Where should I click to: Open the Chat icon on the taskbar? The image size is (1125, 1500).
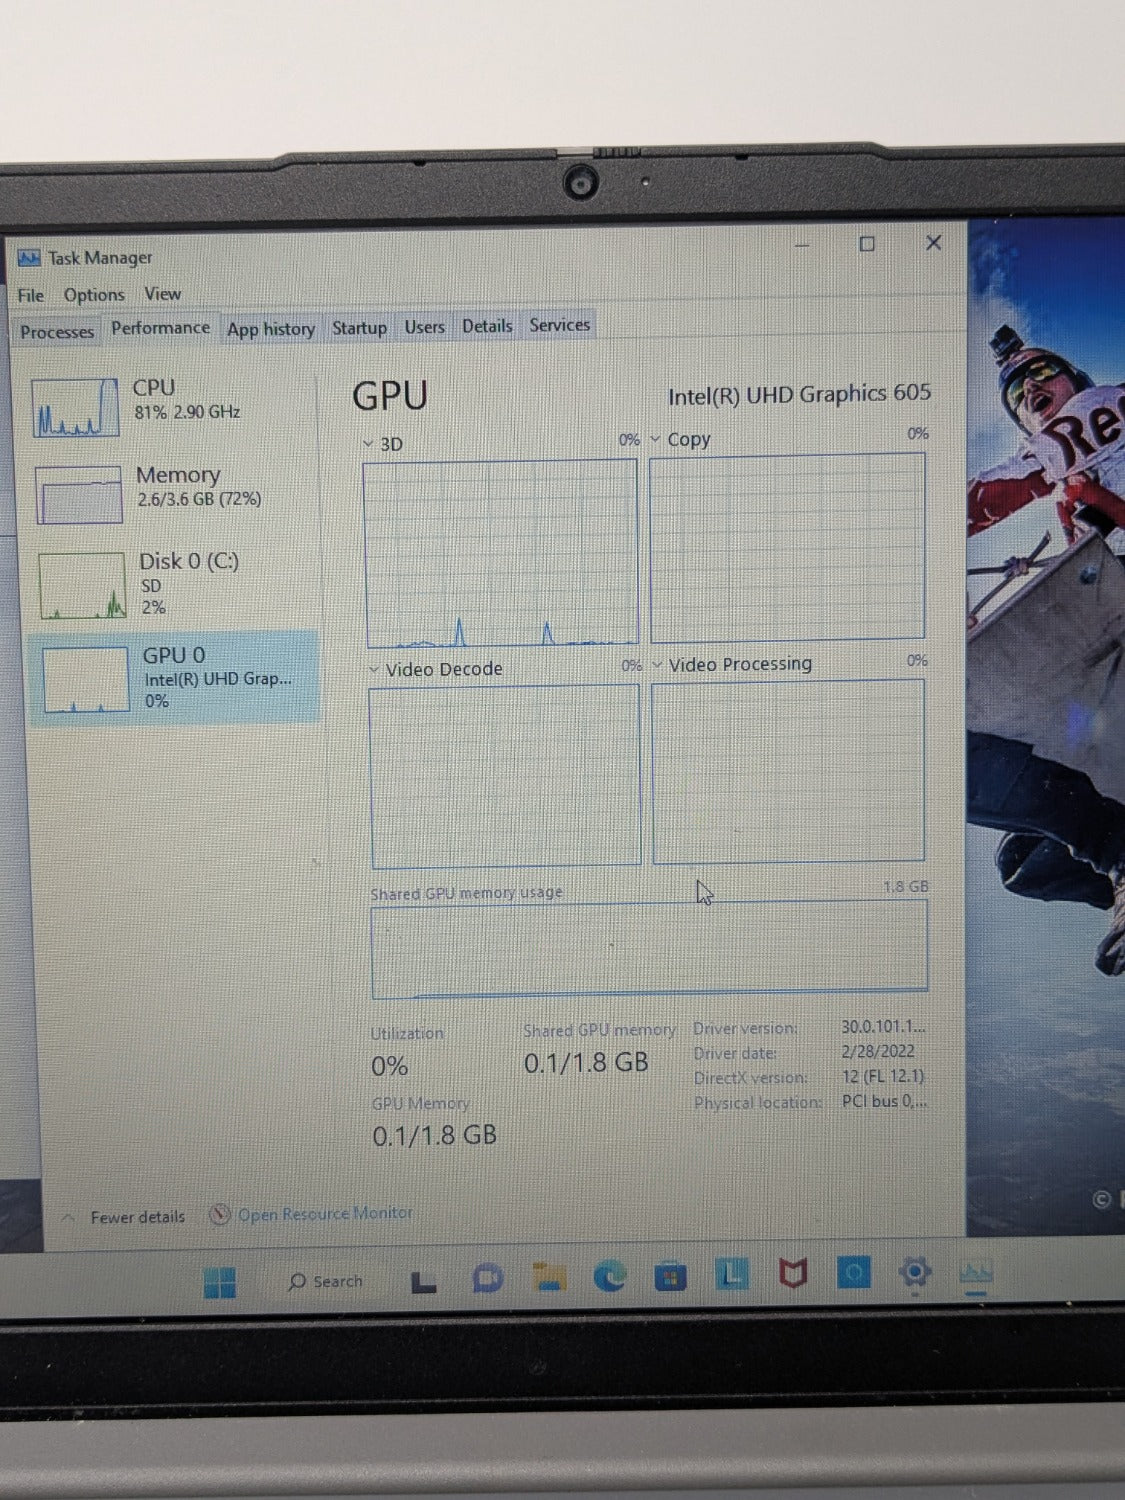[x=488, y=1278]
